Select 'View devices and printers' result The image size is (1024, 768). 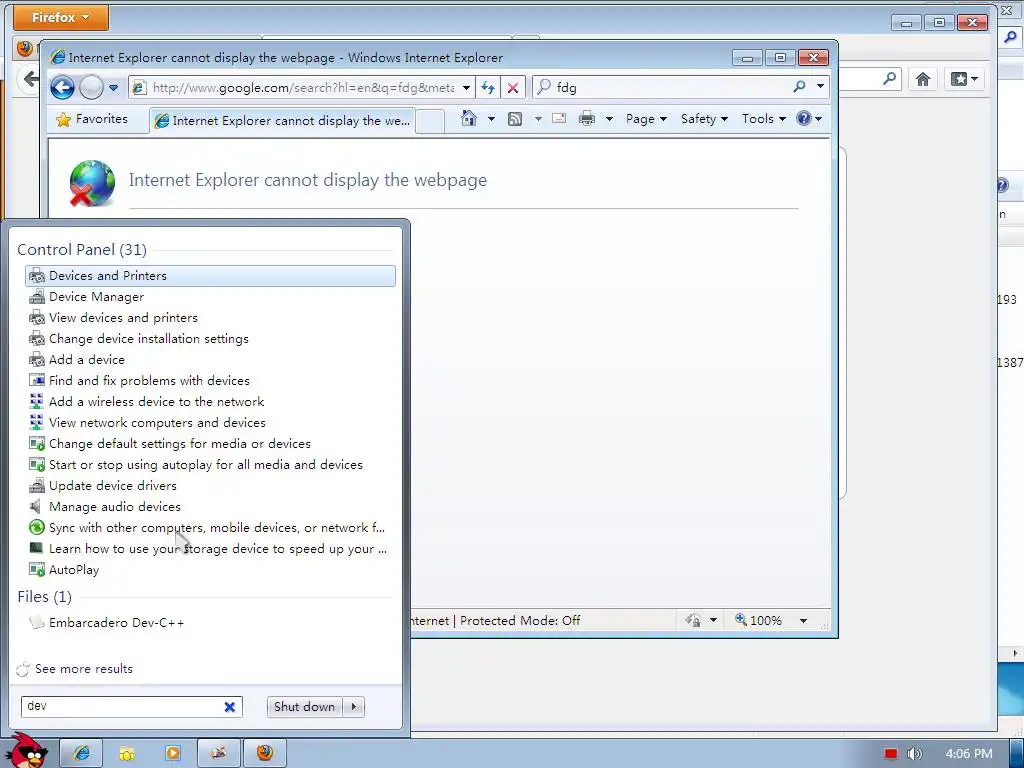coord(210,317)
